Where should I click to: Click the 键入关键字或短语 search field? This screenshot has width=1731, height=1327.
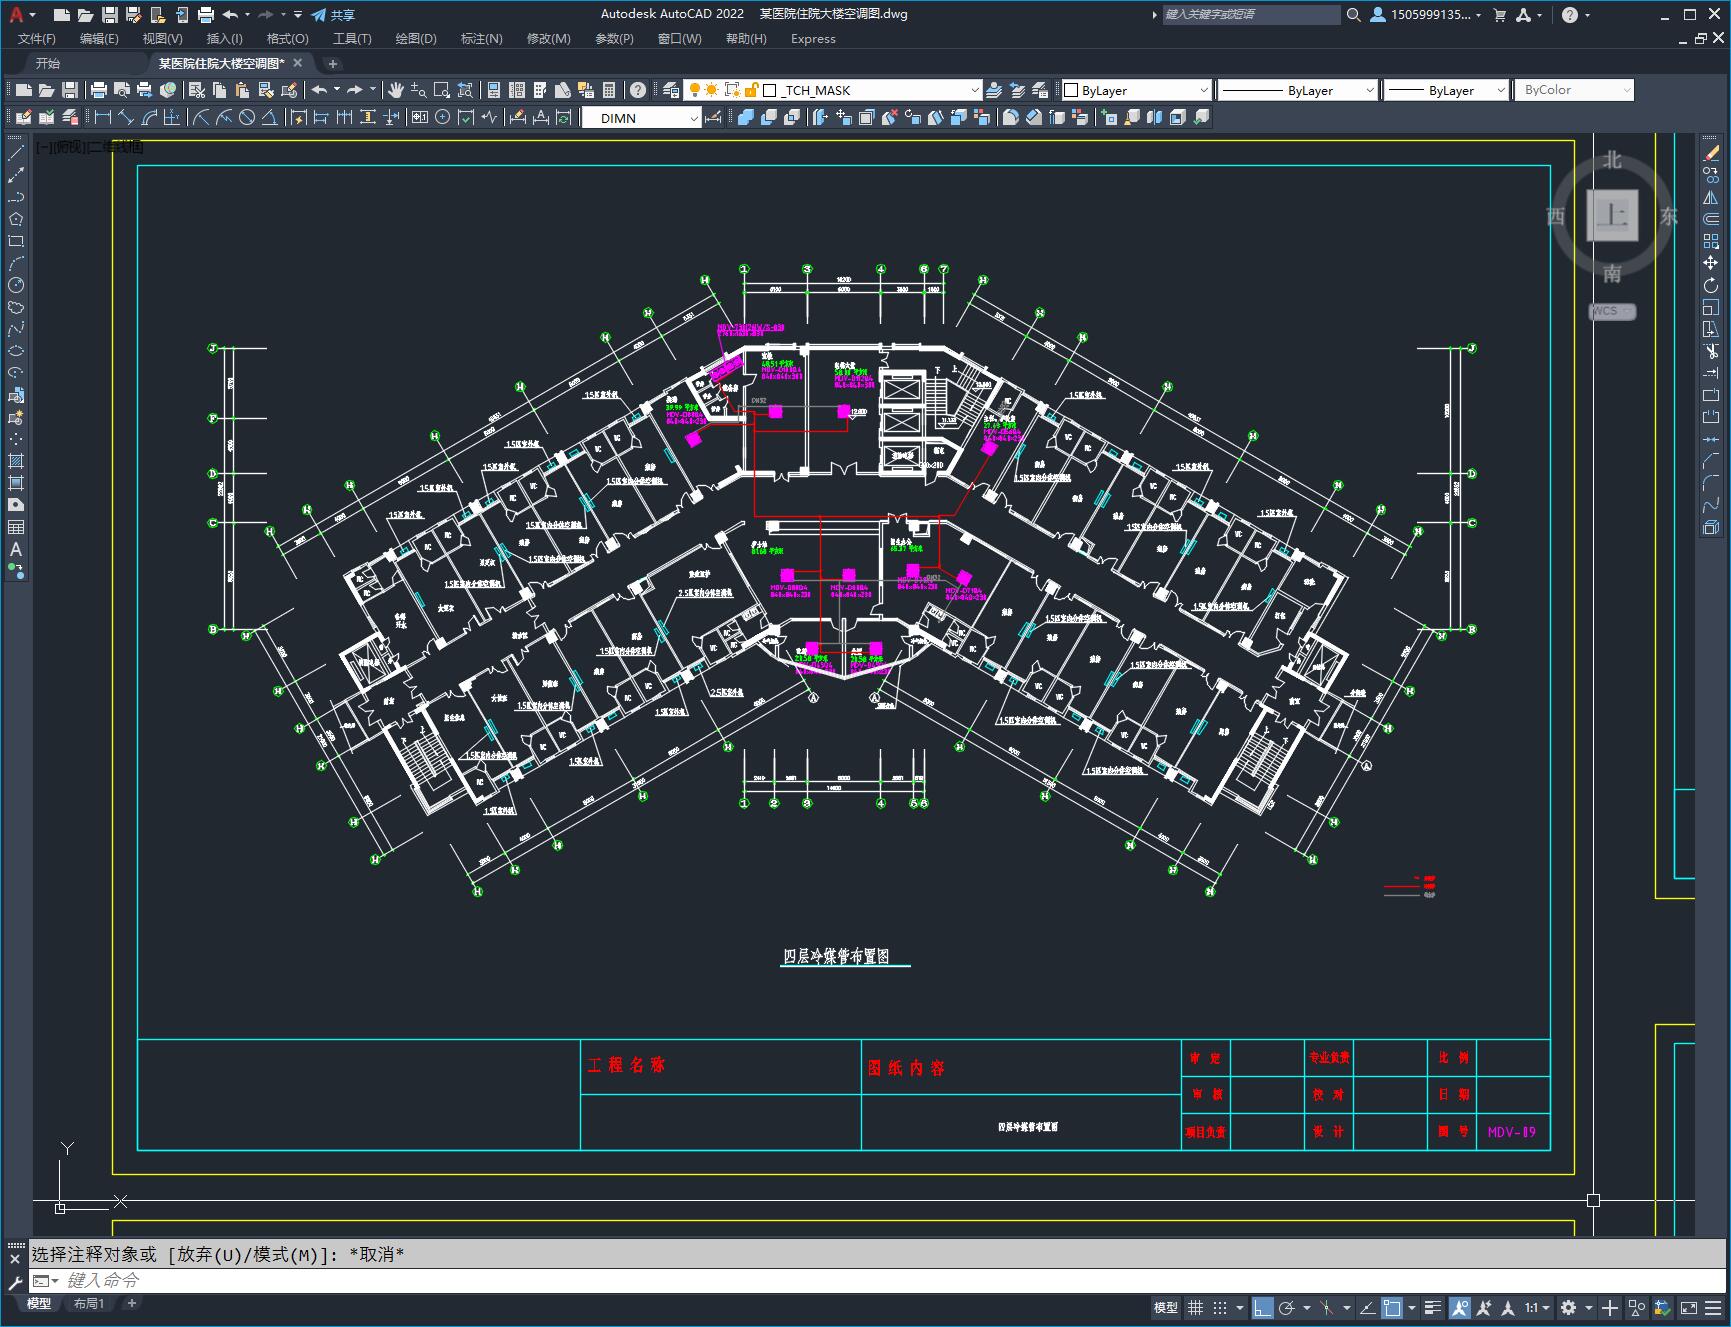point(1251,14)
